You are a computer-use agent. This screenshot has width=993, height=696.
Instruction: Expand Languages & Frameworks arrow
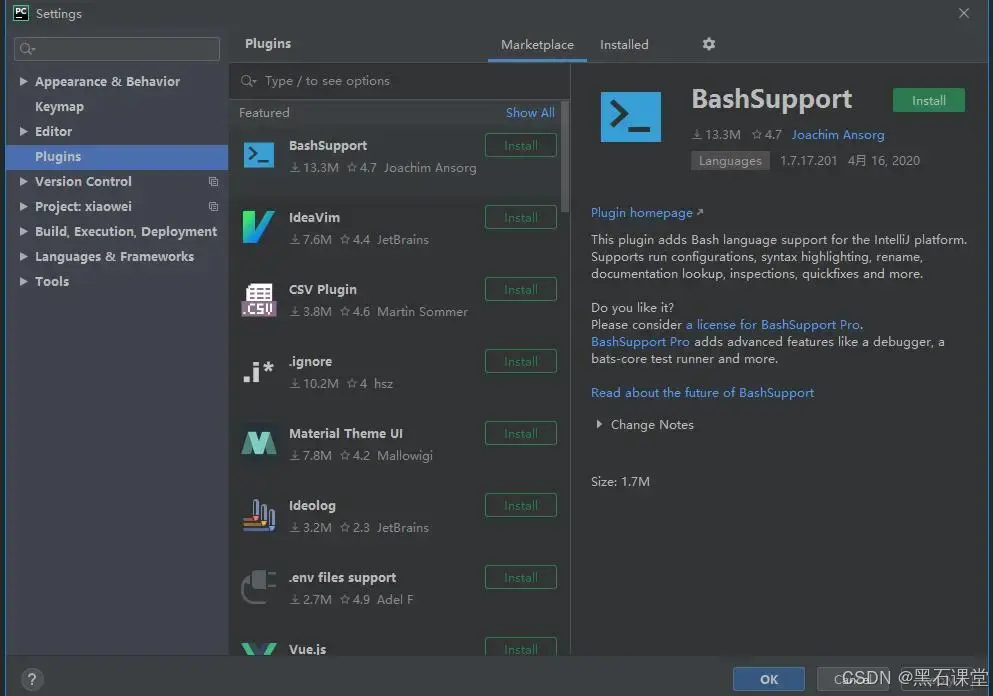click(23, 256)
